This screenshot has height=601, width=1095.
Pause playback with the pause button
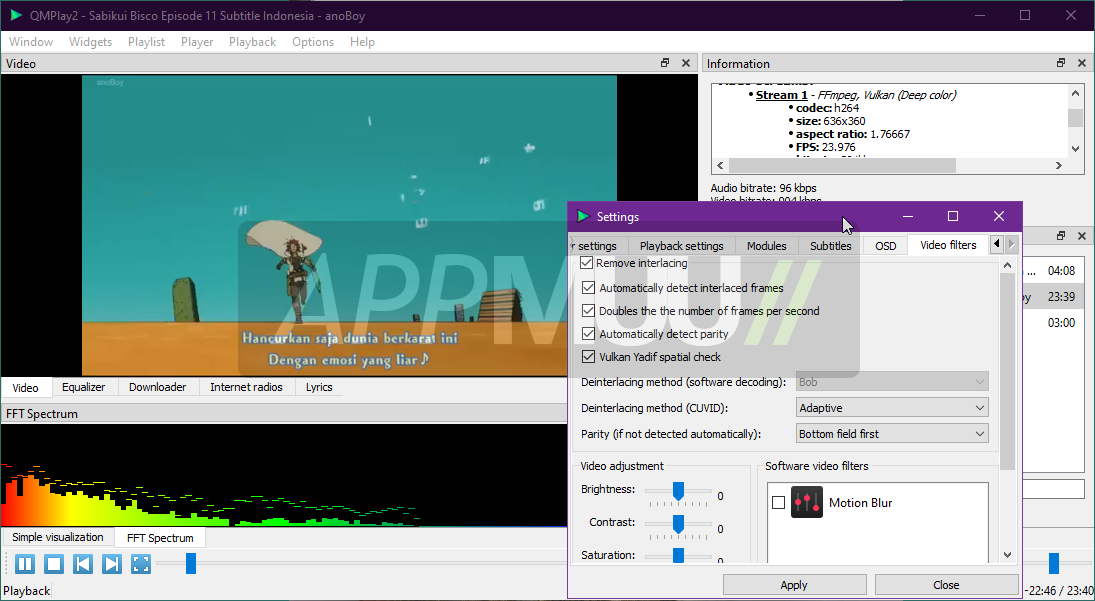coord(24,564)
